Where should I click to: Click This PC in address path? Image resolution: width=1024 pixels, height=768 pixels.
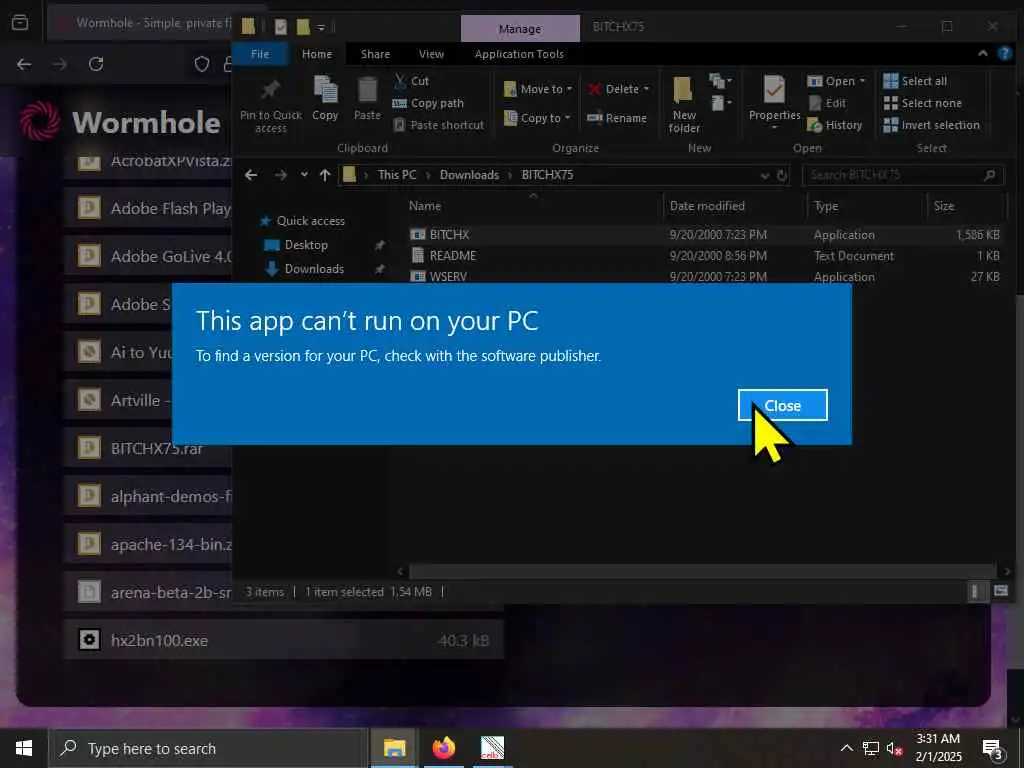point(397,175)
